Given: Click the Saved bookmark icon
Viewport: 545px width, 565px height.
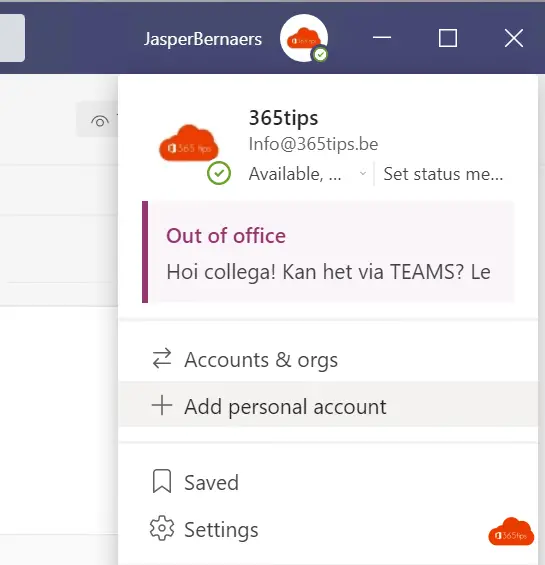Looking at the screenshot, I should tap(162, 481).
